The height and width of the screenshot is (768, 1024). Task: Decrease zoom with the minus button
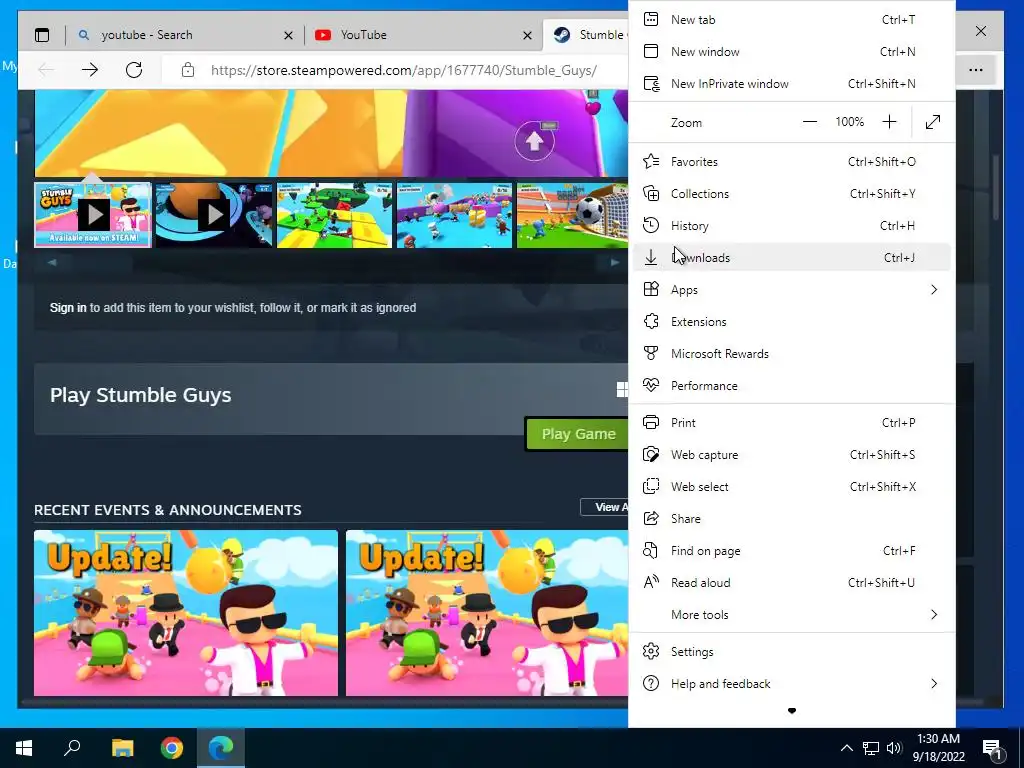click(810, 122)
